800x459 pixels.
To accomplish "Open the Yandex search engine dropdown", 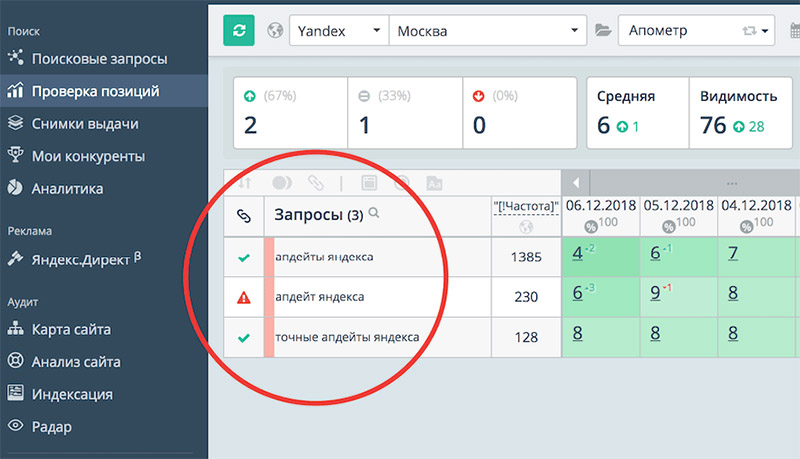I will [339, 31].
